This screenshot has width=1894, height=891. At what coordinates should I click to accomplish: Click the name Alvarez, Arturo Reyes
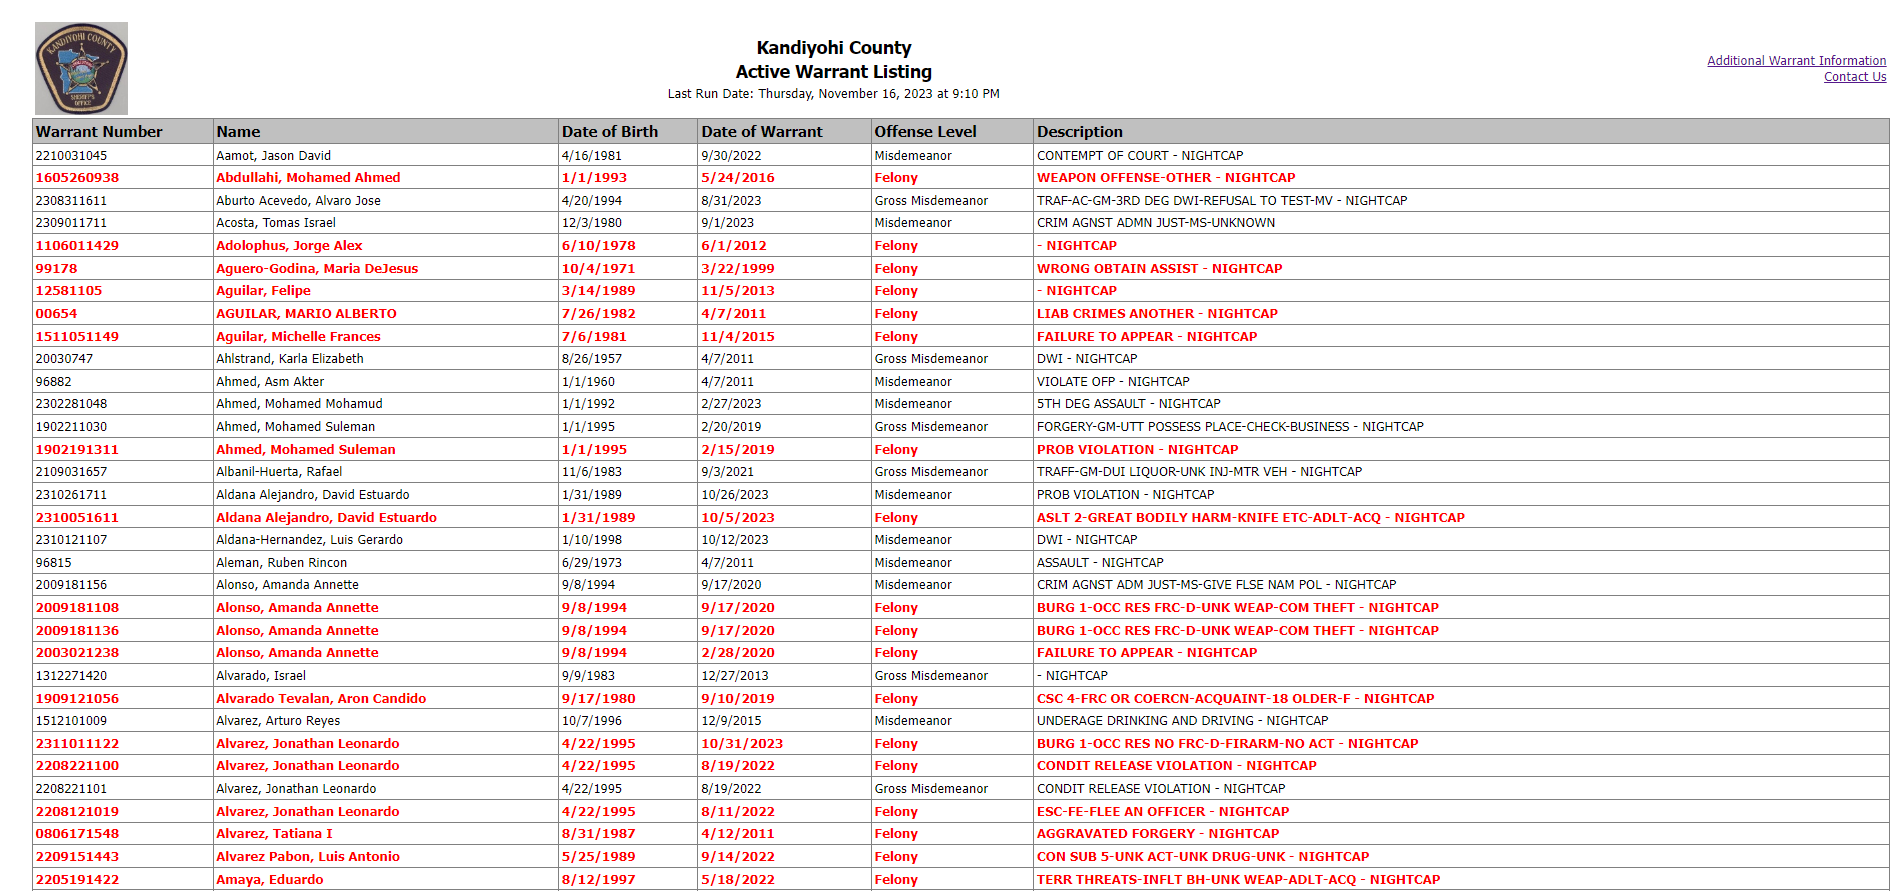click(x=278, y=721)
